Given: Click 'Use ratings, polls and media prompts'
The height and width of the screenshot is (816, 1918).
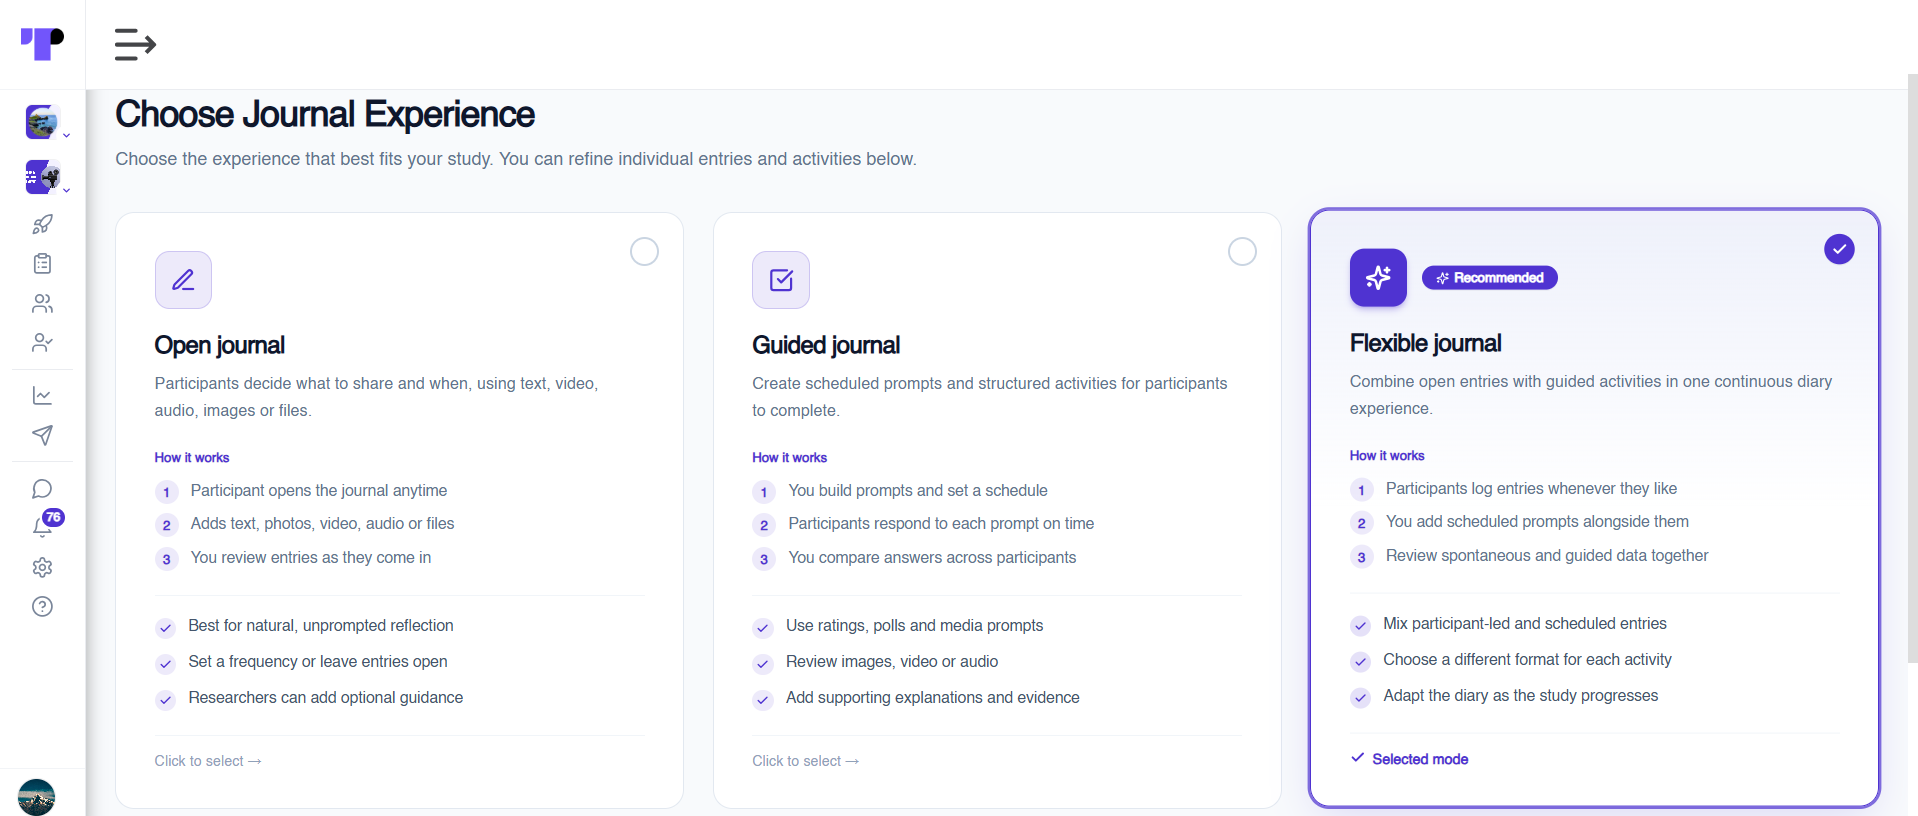Looking at the screenshot, I should (x=914, y=625).
